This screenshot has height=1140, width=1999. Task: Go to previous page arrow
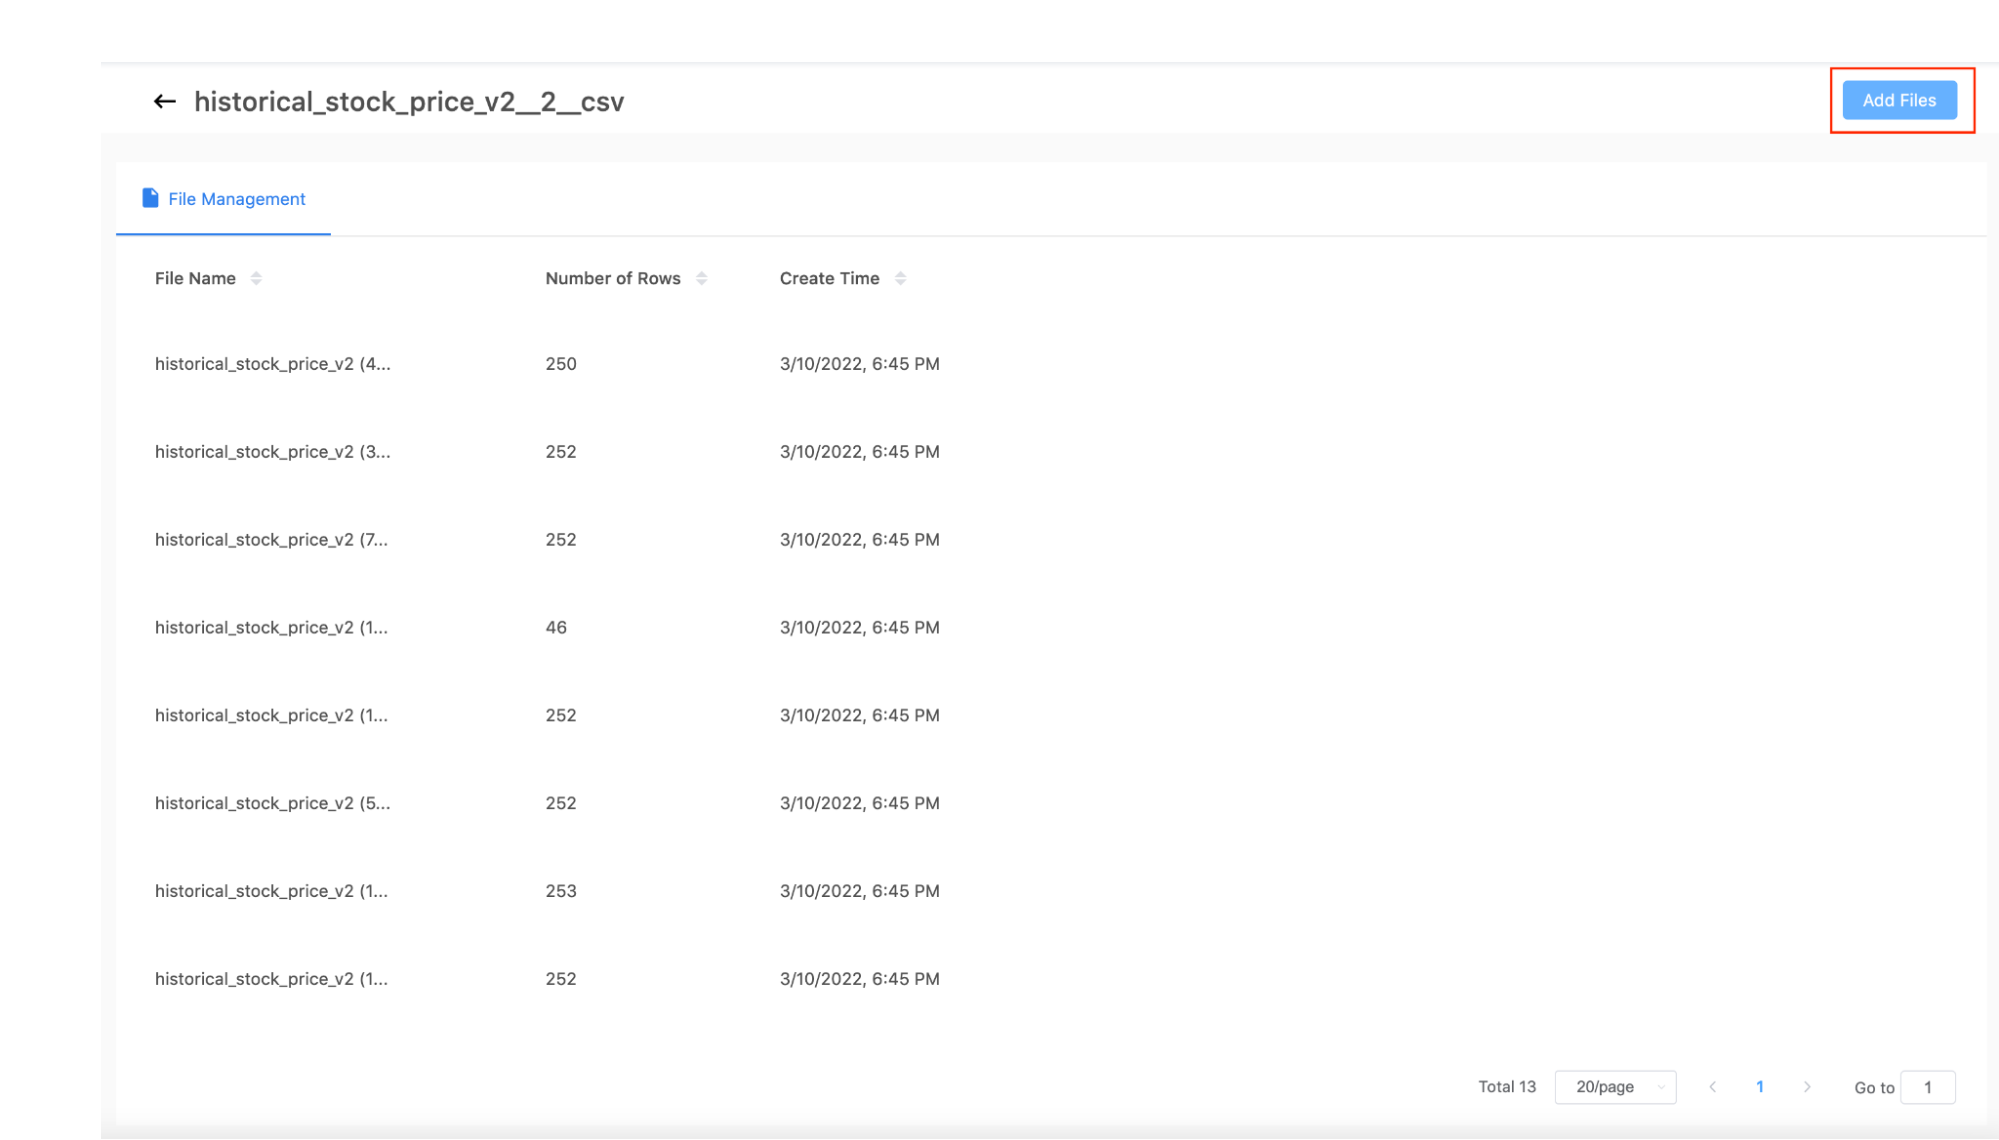pyautogui.click(x=1713, y=1087)
